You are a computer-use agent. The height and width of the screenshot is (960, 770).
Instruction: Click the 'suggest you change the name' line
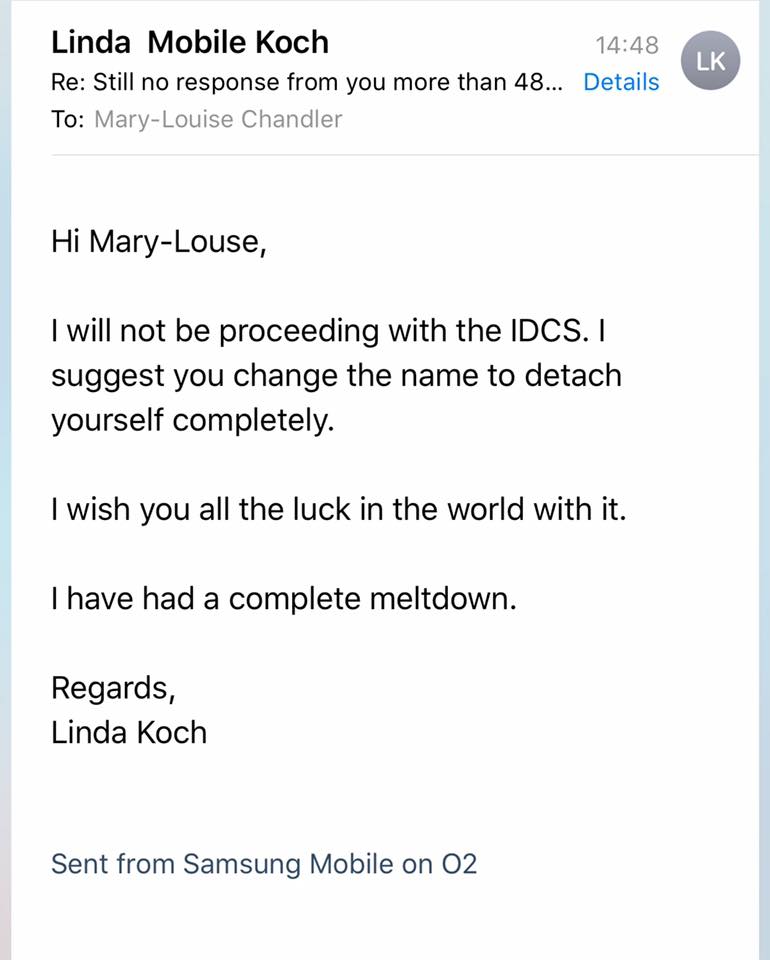337,376
